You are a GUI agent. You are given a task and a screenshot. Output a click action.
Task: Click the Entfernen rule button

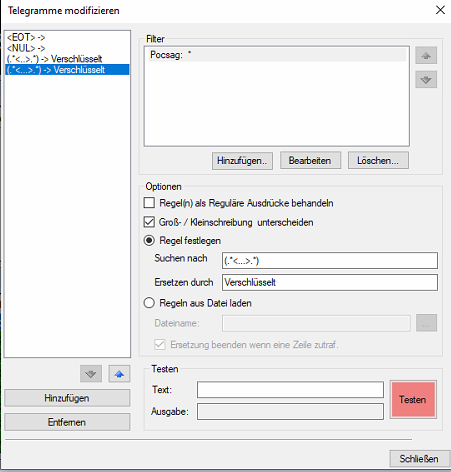pos(67,422)
